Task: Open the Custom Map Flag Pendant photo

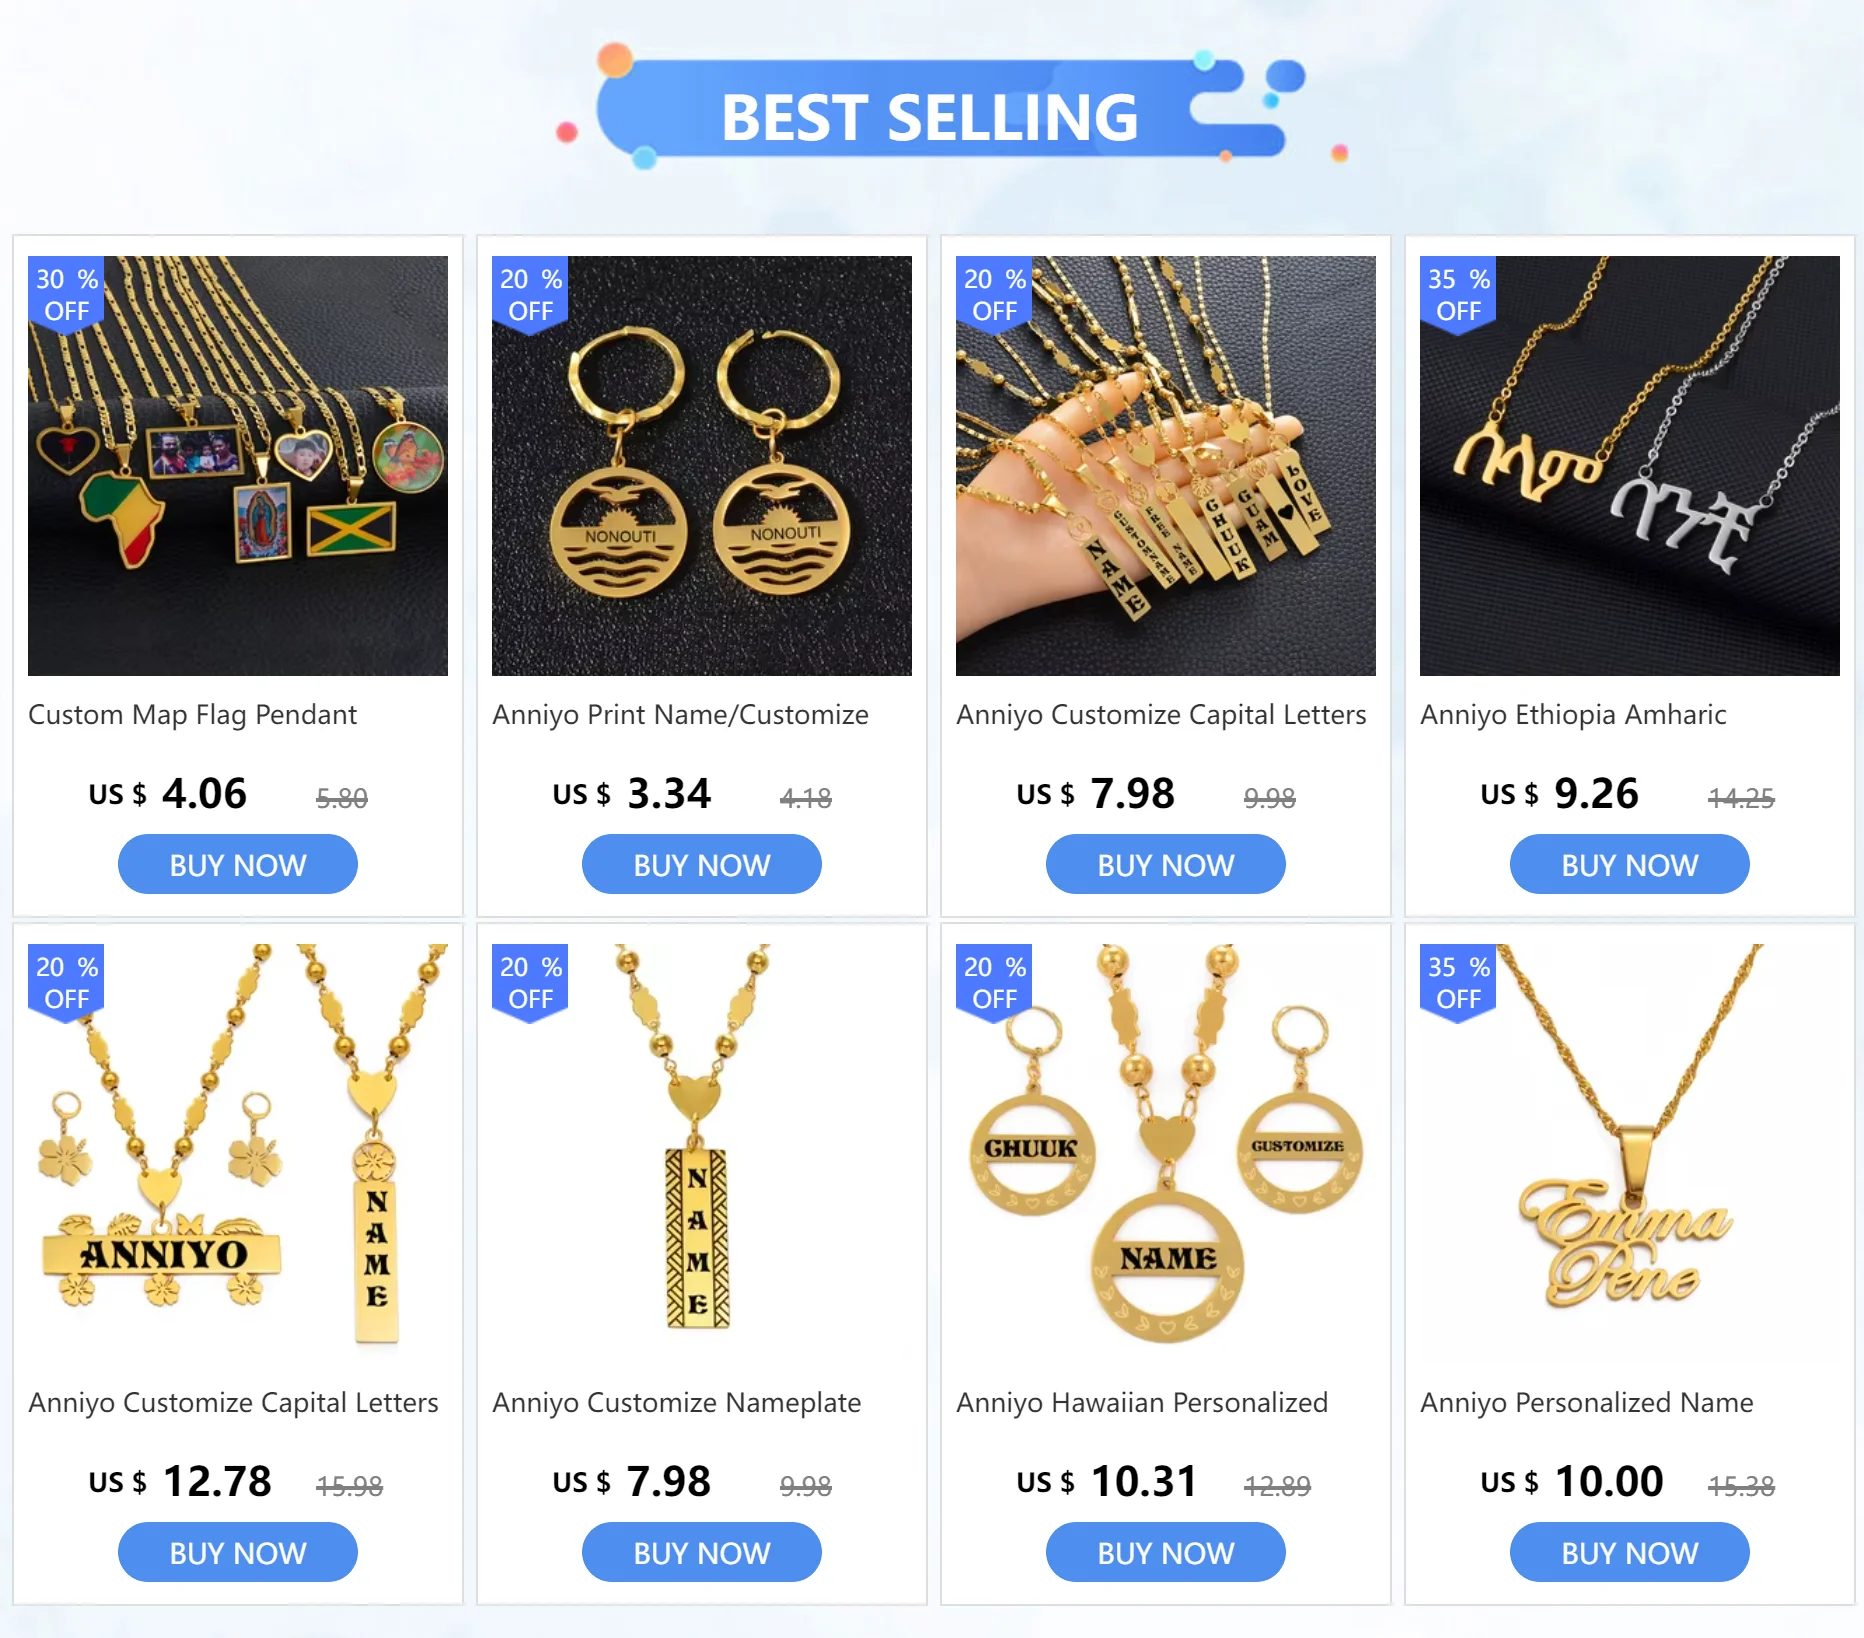Action: [x=238, y=466]
